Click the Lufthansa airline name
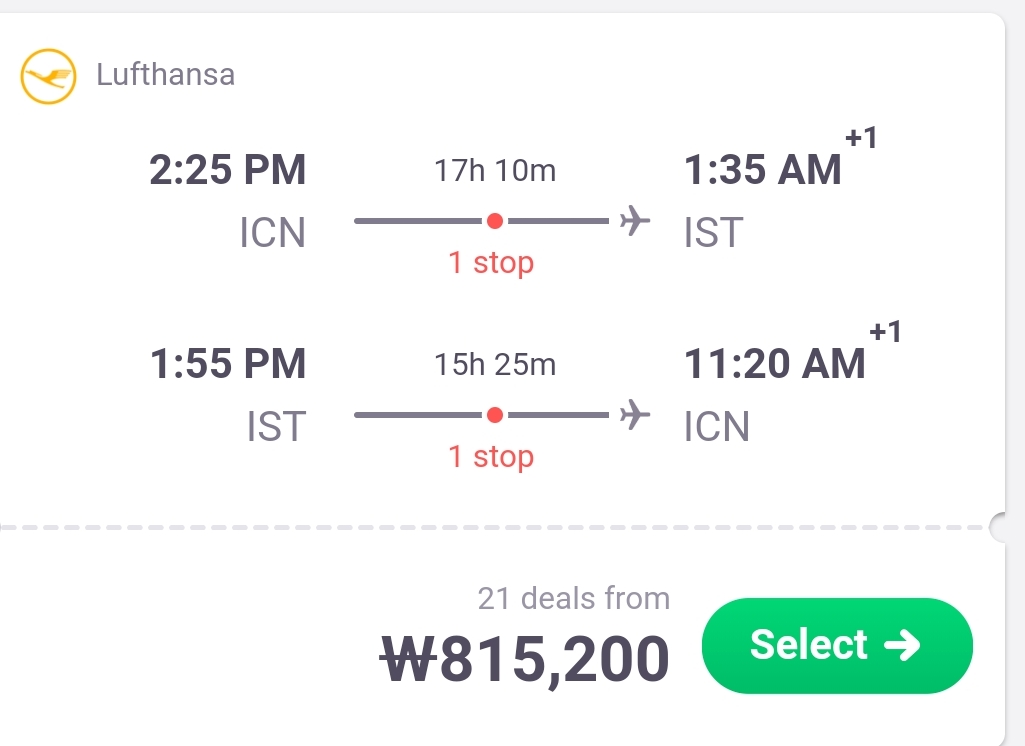The height and width of the screenshot is (746, 1025). pos(165,75)
